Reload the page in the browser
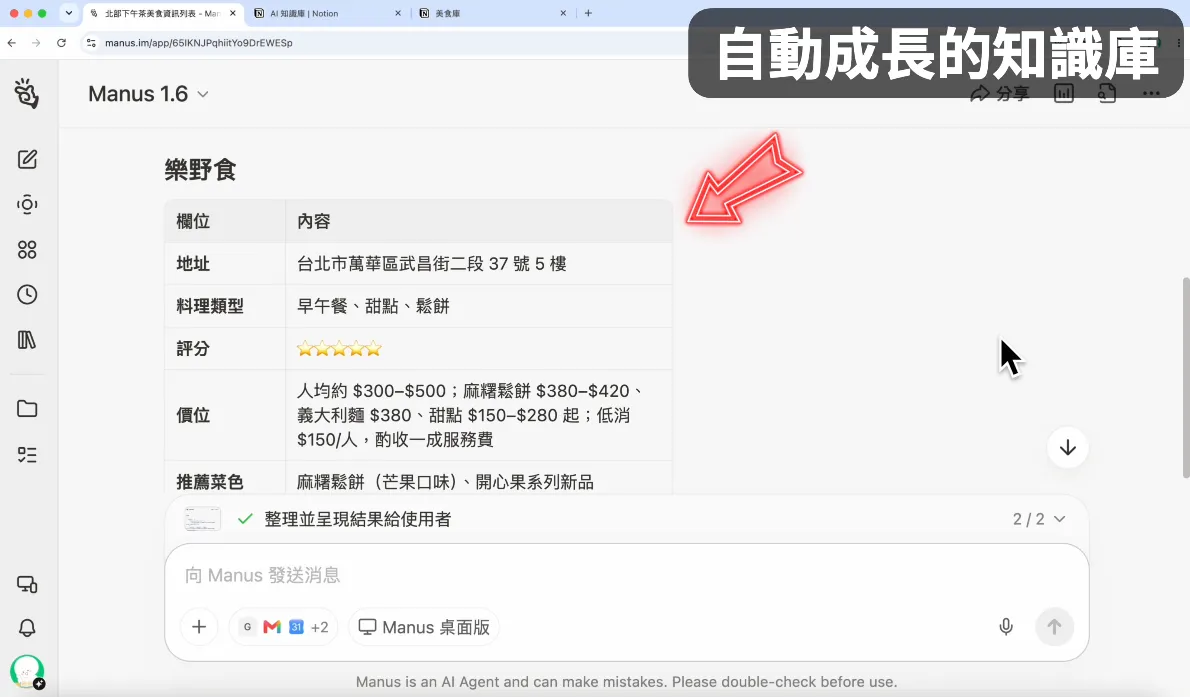This screenshot has height=697, width=1190. [x=61, y=43]
